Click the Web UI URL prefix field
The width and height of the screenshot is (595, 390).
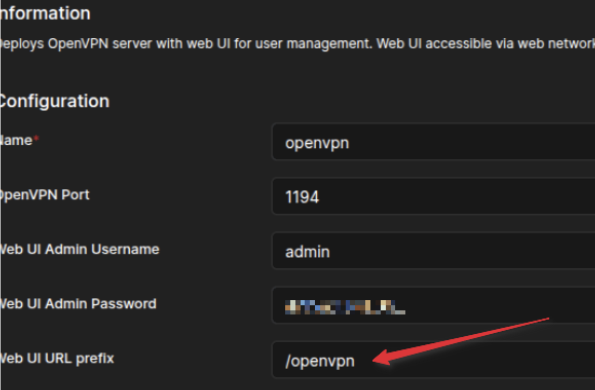433,360
